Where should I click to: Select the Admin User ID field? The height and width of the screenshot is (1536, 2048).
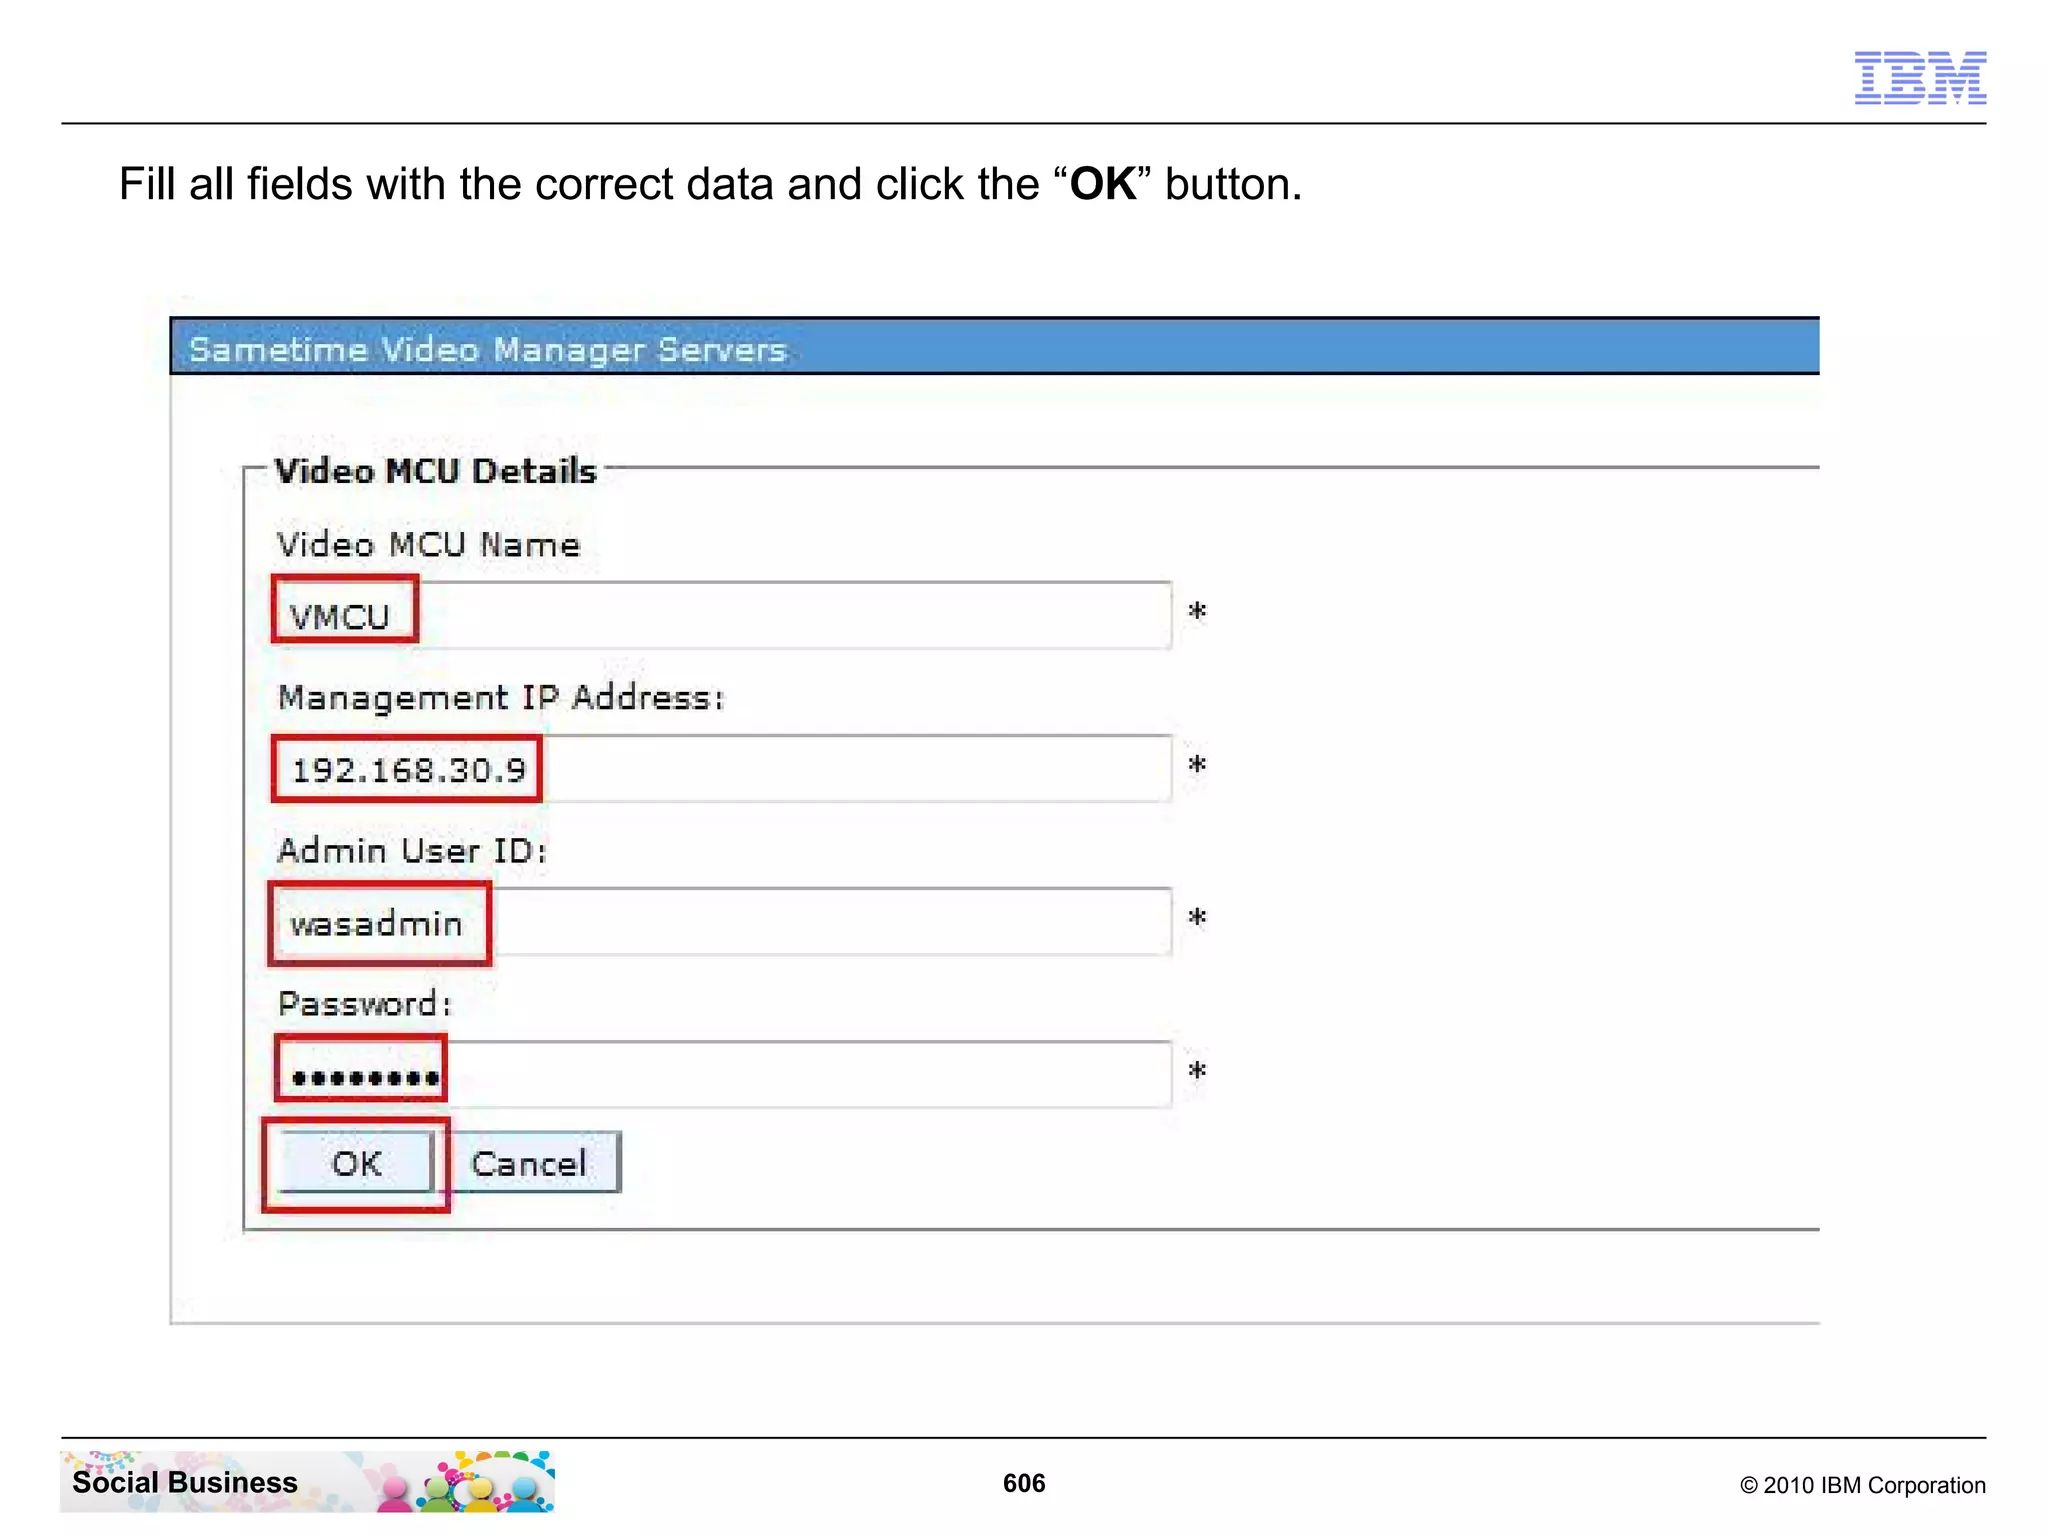click(x=723, y=921)
